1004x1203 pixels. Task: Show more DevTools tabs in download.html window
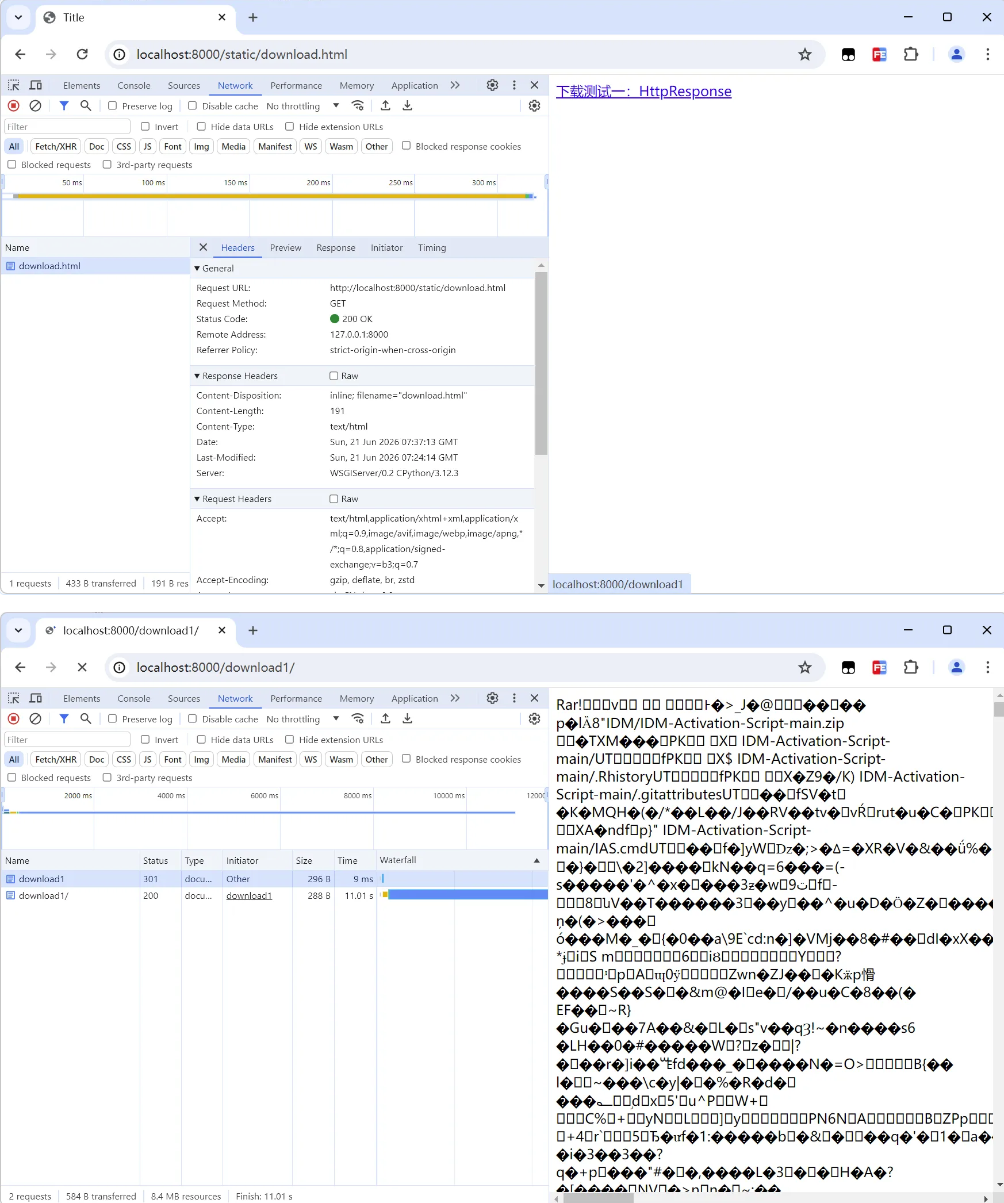[x=455, y=86]
